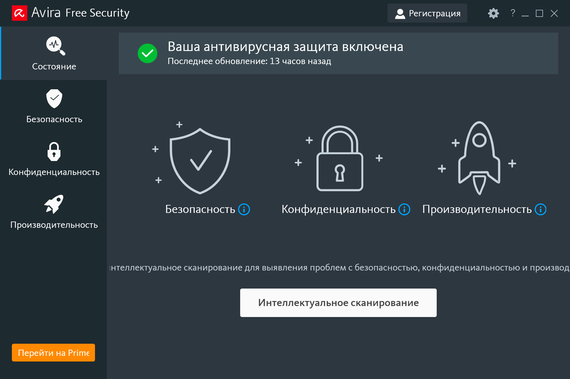Click the green protection status checkmark
This screenshot has height=379, width=570.
click(147, 53)
